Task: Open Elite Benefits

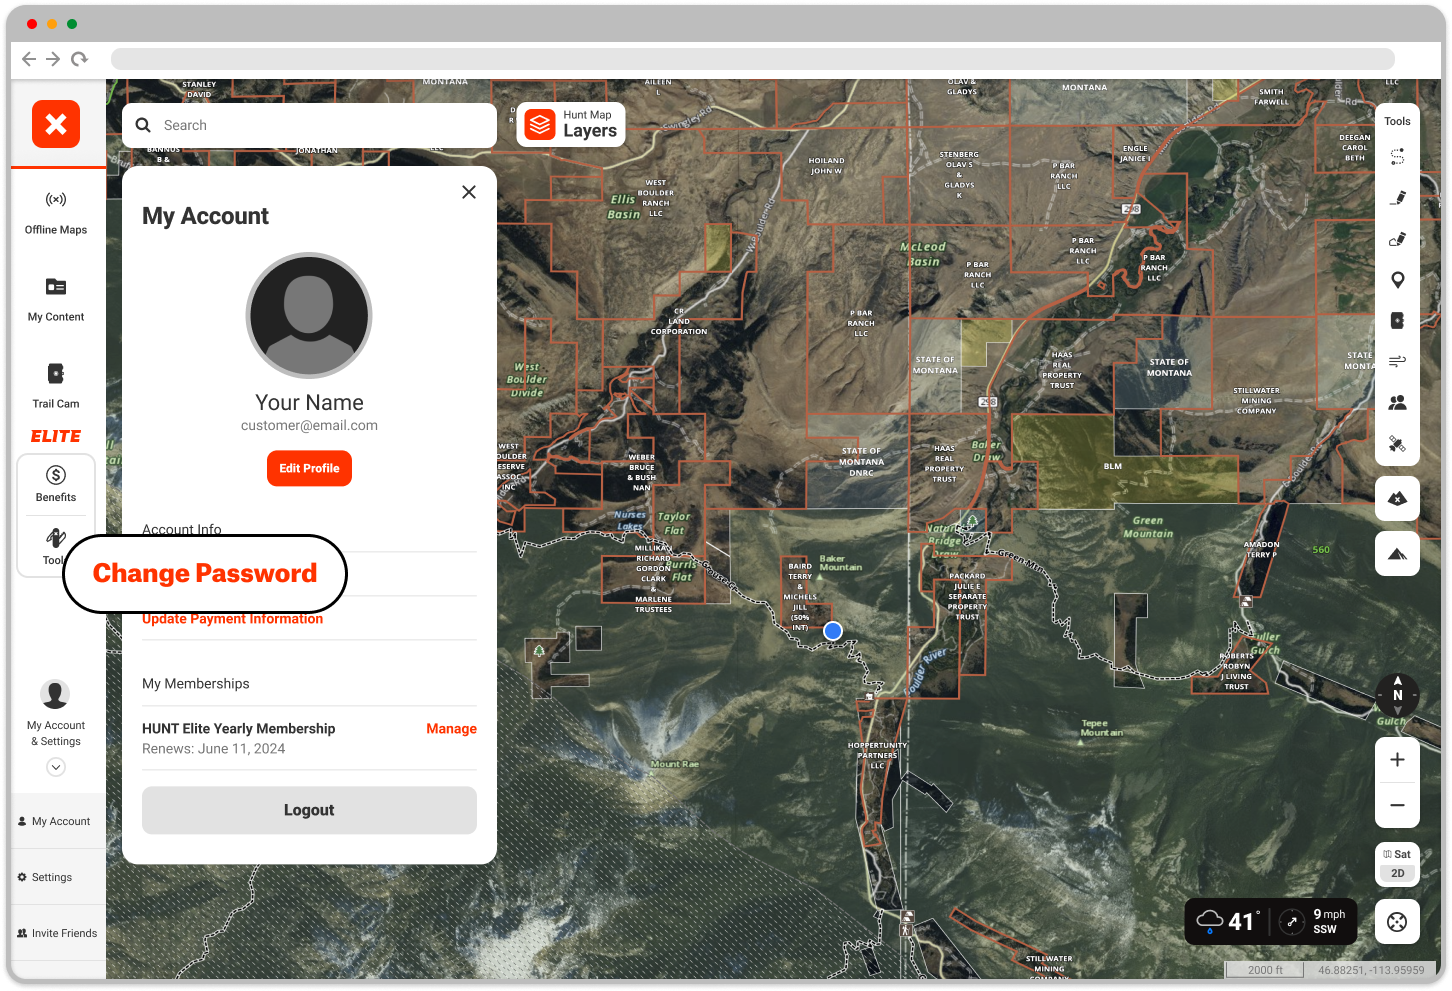Action: 56,484
